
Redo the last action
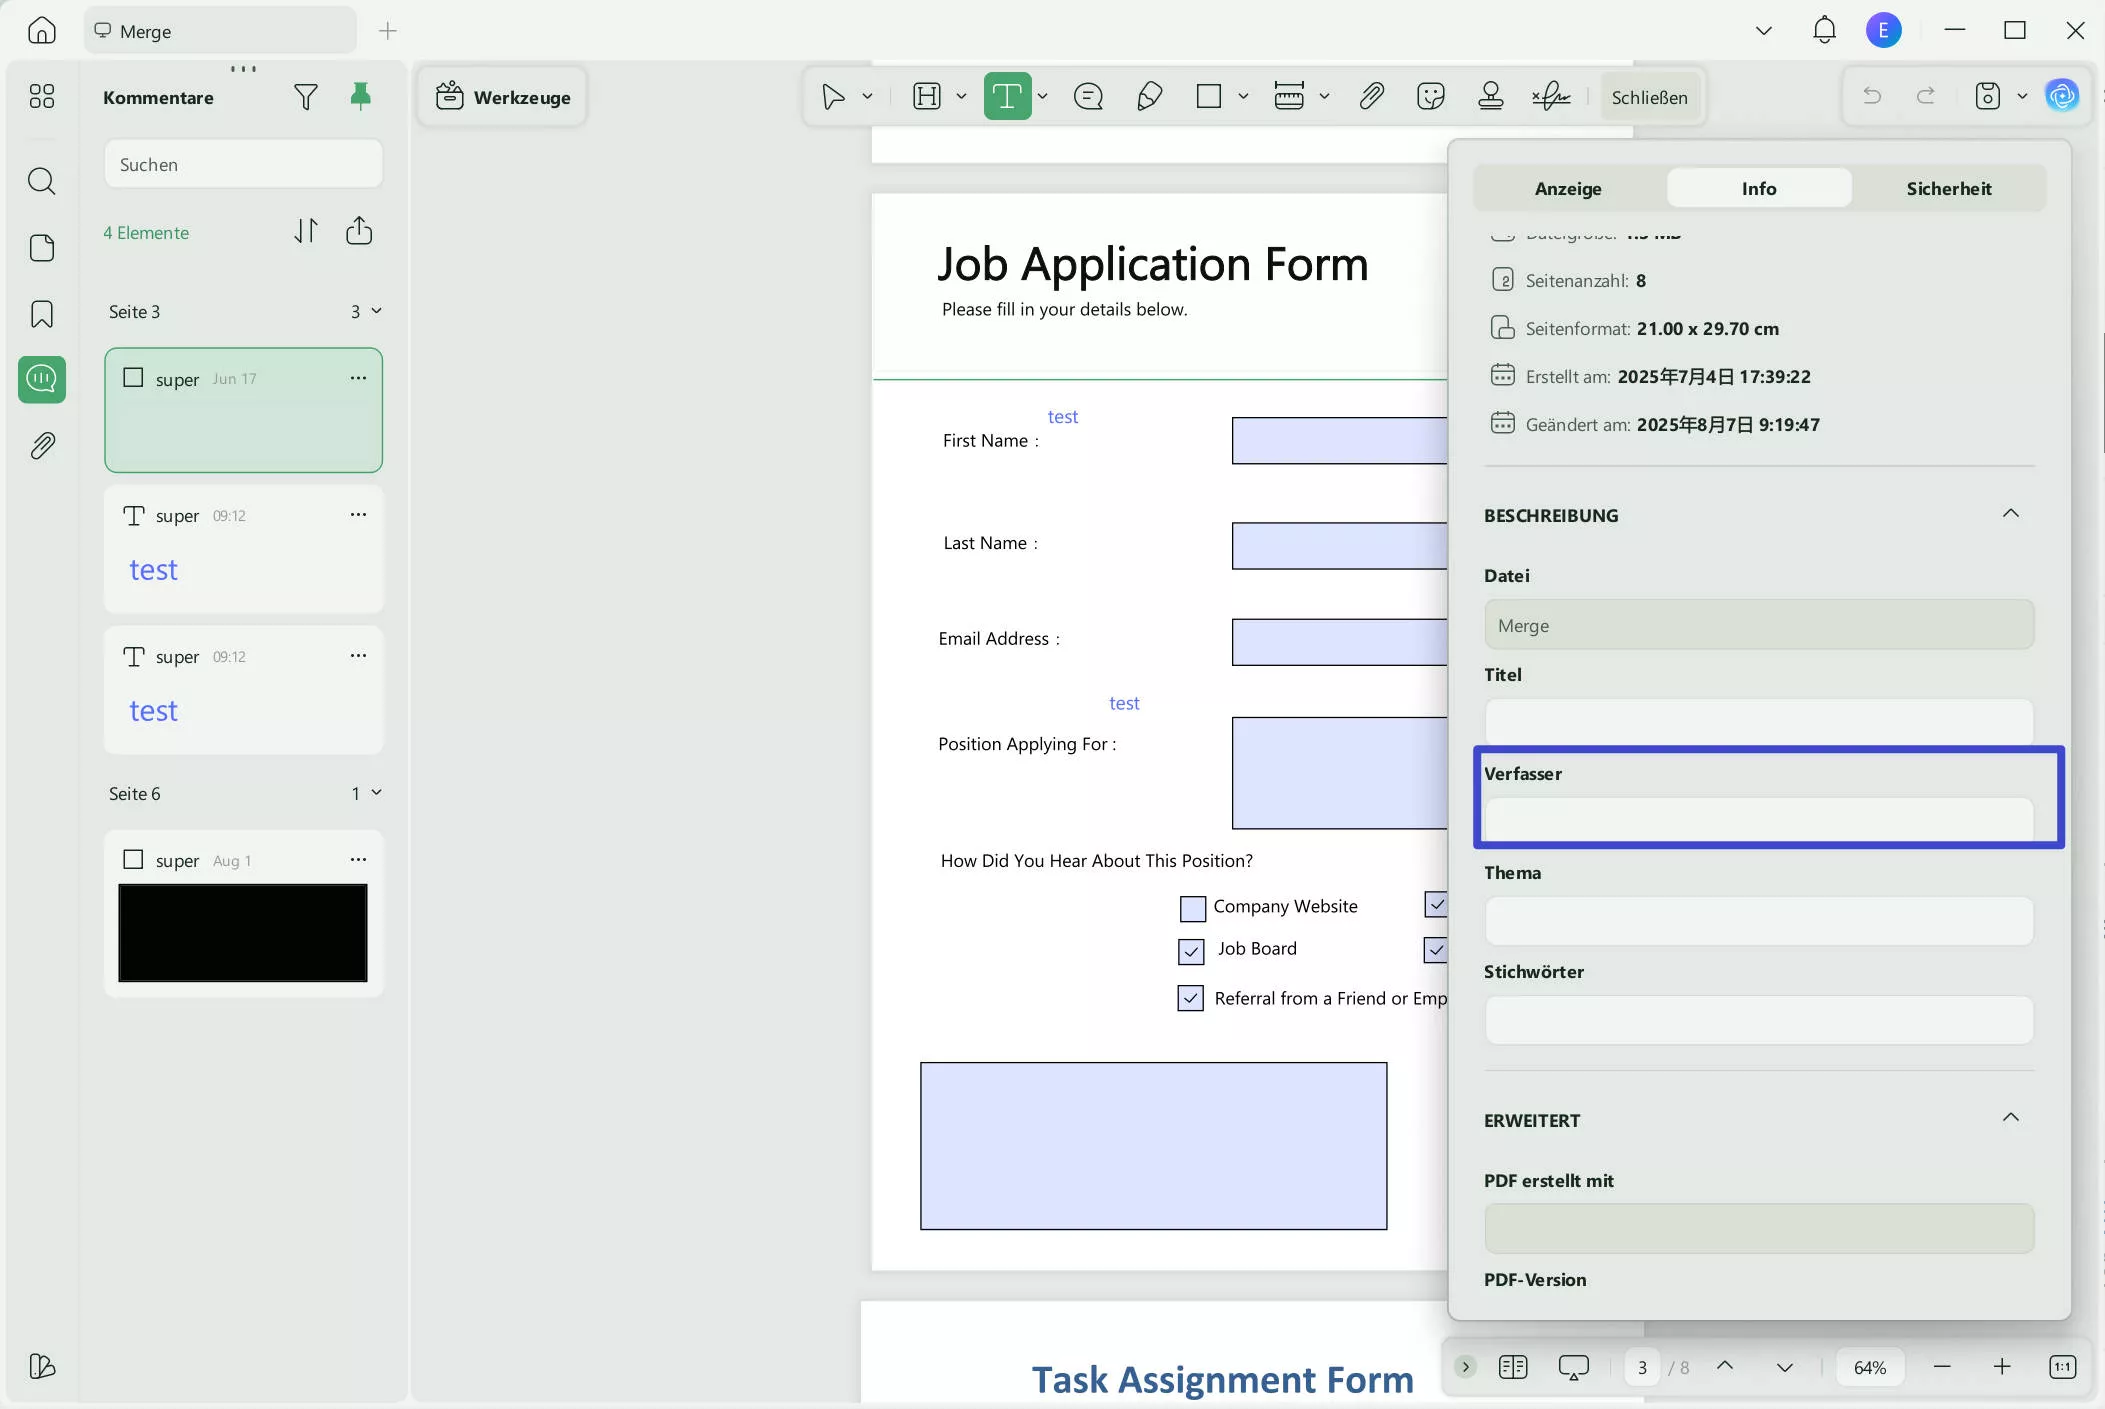(x=1925, y=96)
